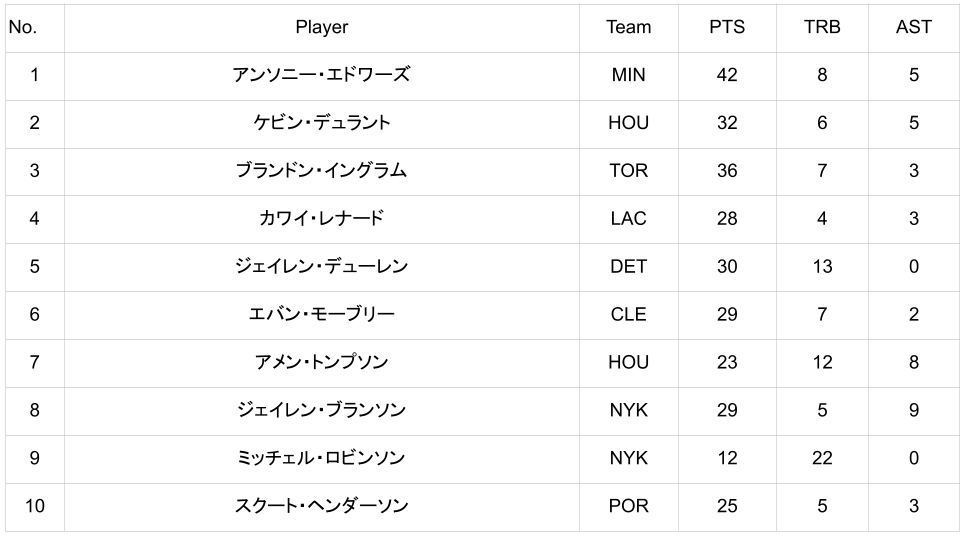Screen dimensions: 960x540
Task: Click the 22 rebounds cell
Action: tap(822, 459)
